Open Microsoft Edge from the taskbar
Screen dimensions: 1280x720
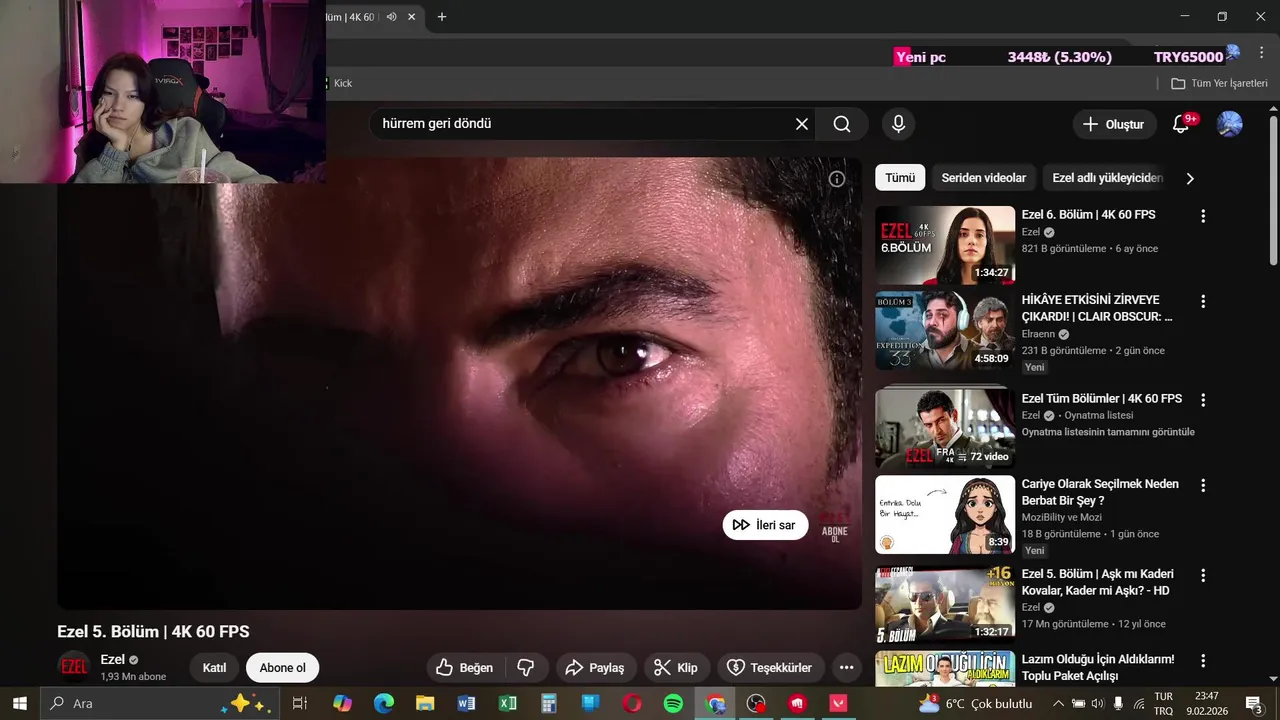tap(384, 703)
